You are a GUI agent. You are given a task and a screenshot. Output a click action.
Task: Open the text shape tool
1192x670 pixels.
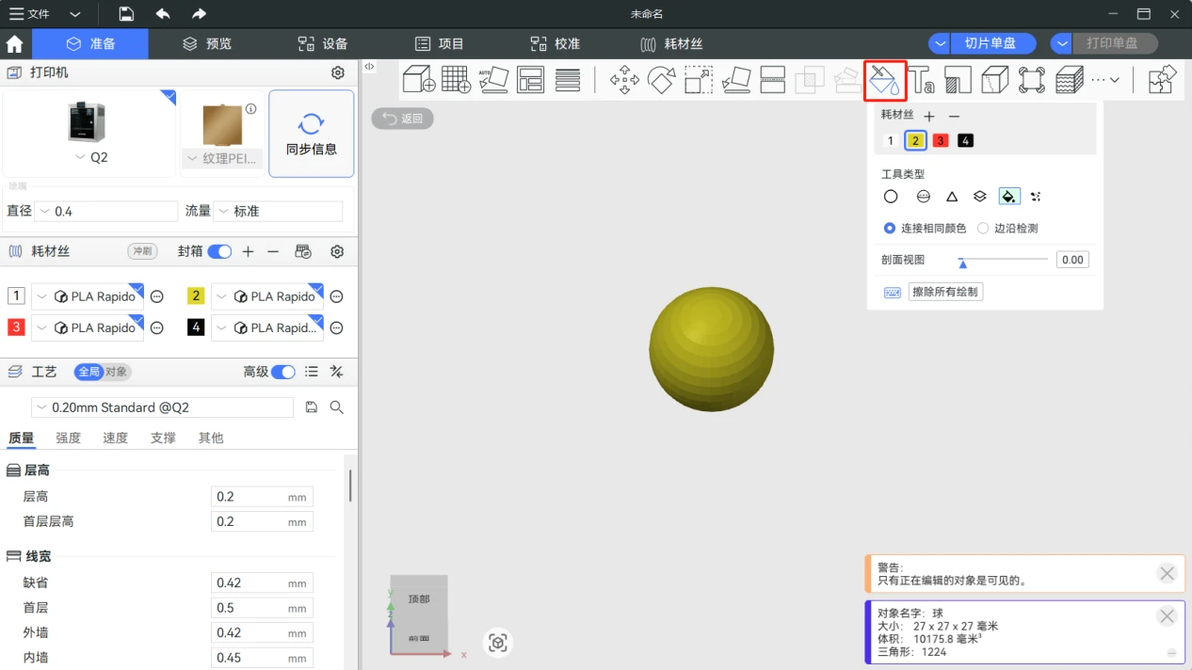pyautogui.click(x=921, y=79)
